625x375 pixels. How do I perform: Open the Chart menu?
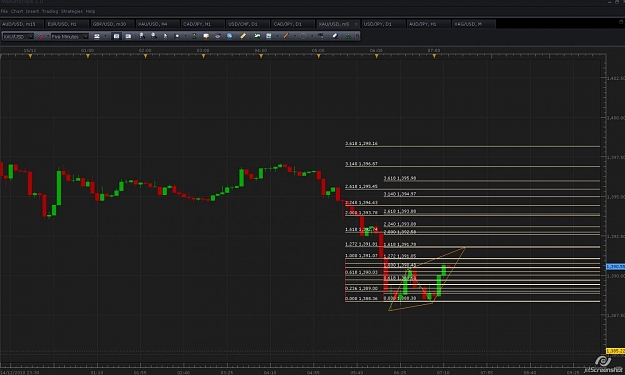pyautogui.click(x=17, y=11)
